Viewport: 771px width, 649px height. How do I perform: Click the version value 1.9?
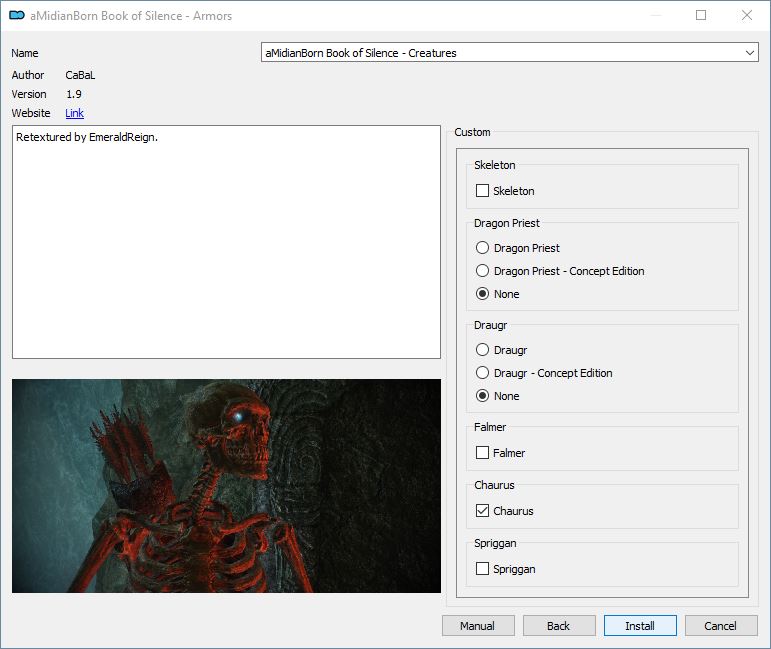tap(74, 94)
